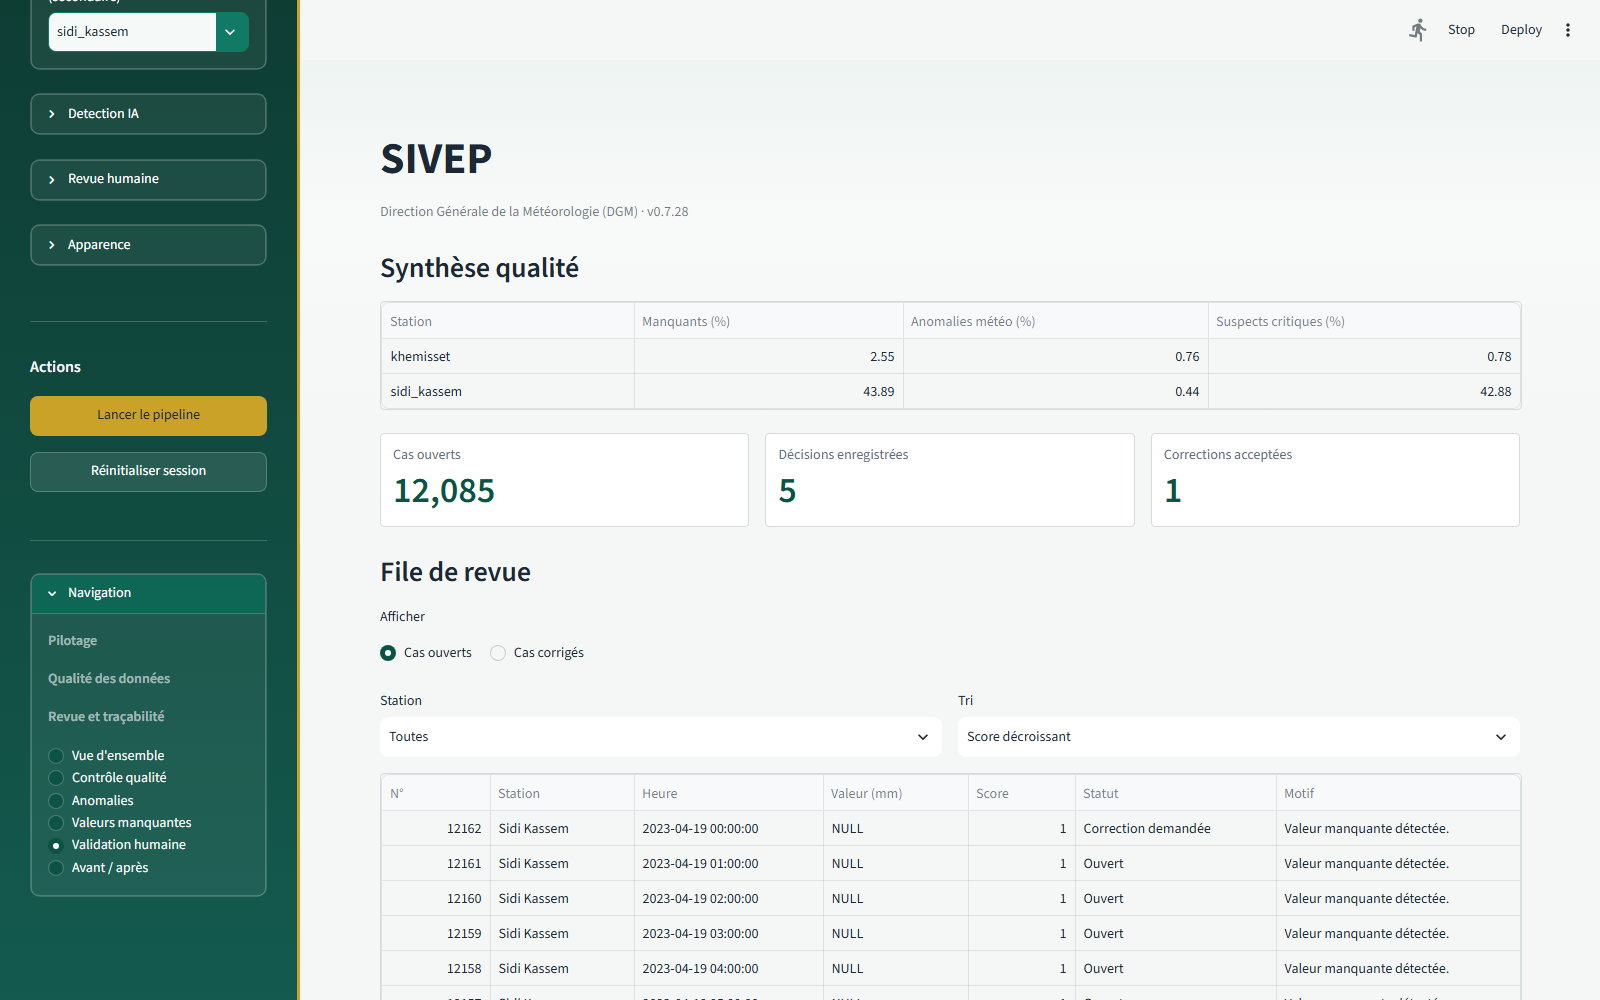Click the Detection IA chevron icon
The height and width of the screenshot is (1000, 1600).
coord(52,114)
